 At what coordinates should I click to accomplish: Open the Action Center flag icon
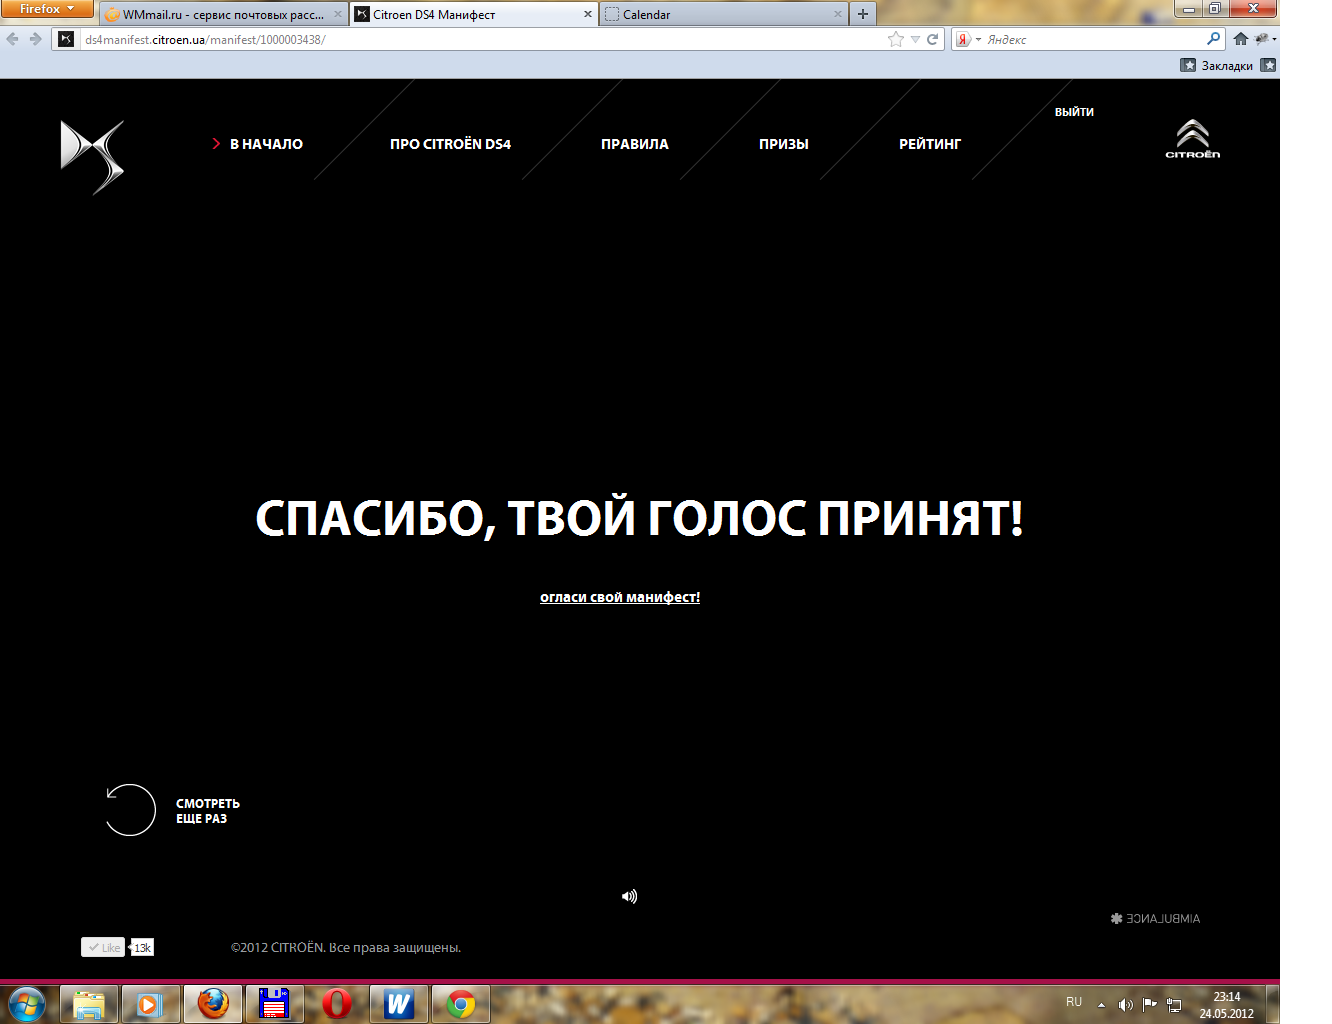[x=1149, y=1004]
